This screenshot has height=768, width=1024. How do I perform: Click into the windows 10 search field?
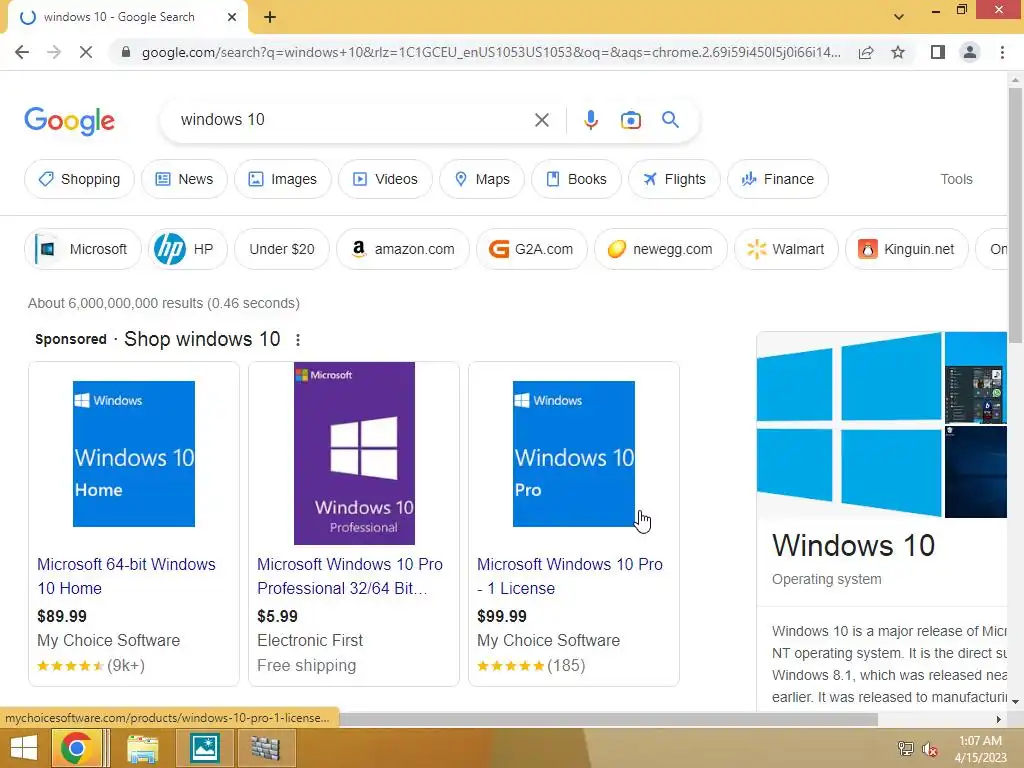point(353,120)
